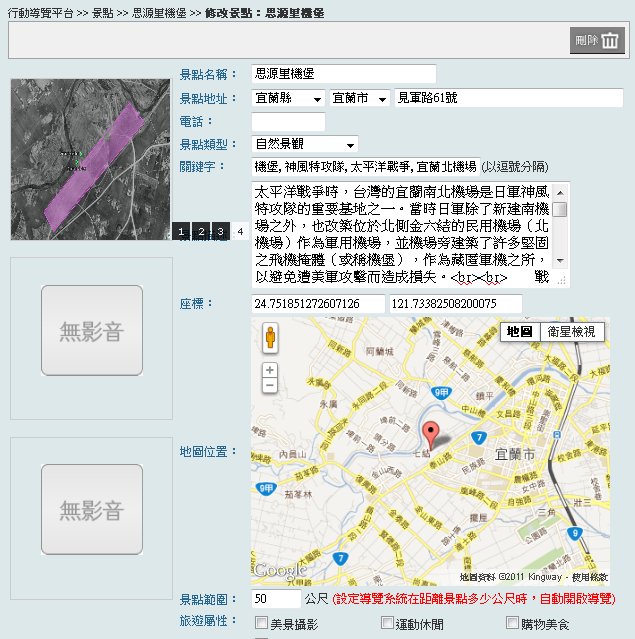Click the 刪除 trash delete button
This screenshot has height=639, width=635.
tap(597, 40)
